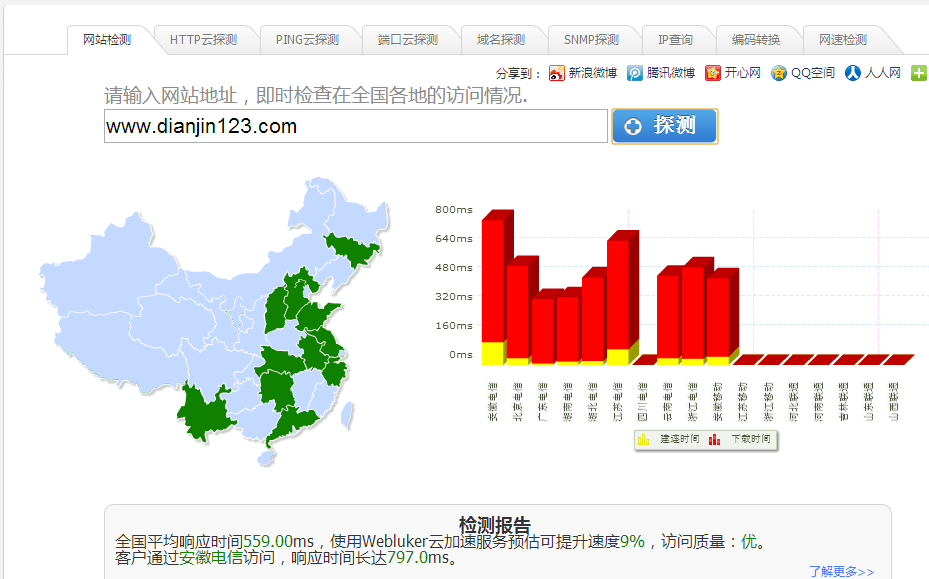Click the QQ空间 star icon
The image size is (929, 579).
tap(779, 73)
